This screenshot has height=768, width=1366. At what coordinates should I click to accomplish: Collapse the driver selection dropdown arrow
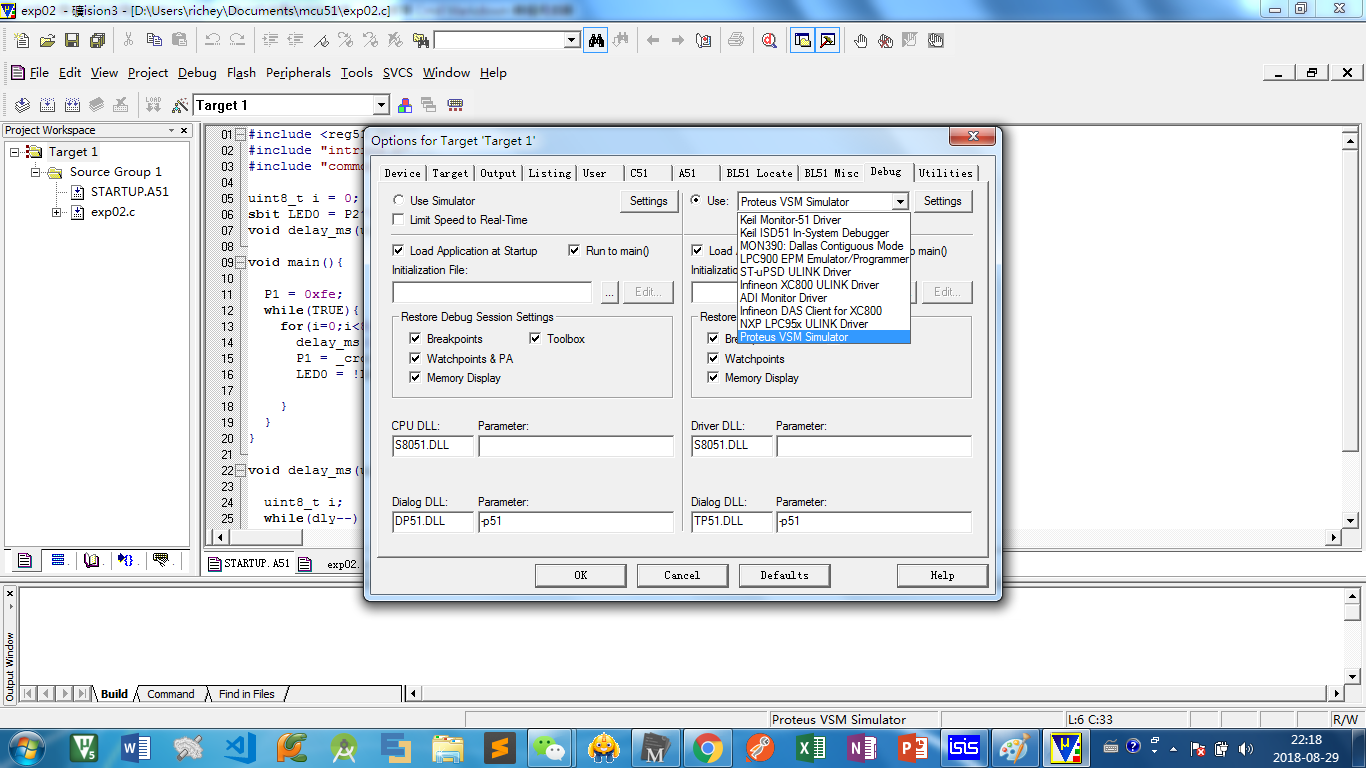(x=900, y=201)
